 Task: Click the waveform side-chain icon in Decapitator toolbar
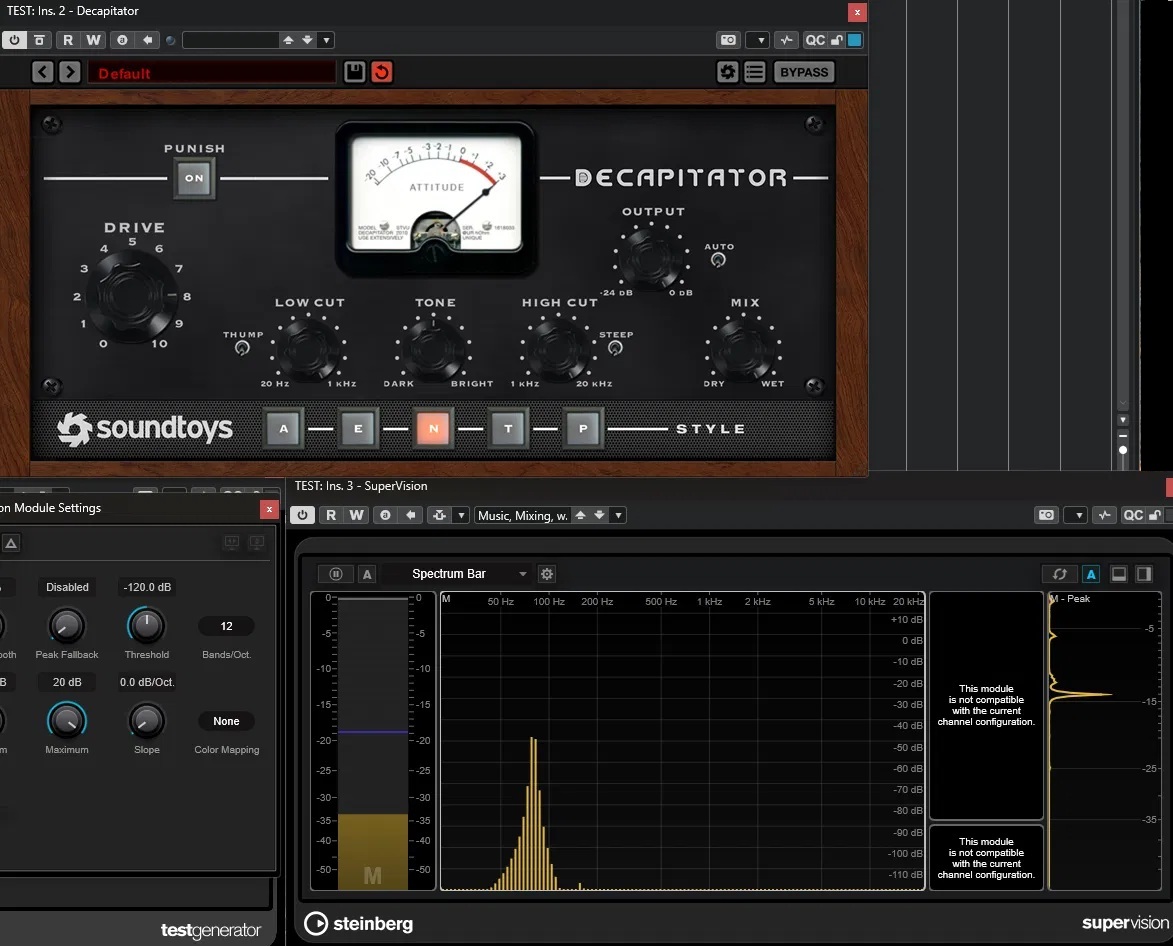[785, 40]
